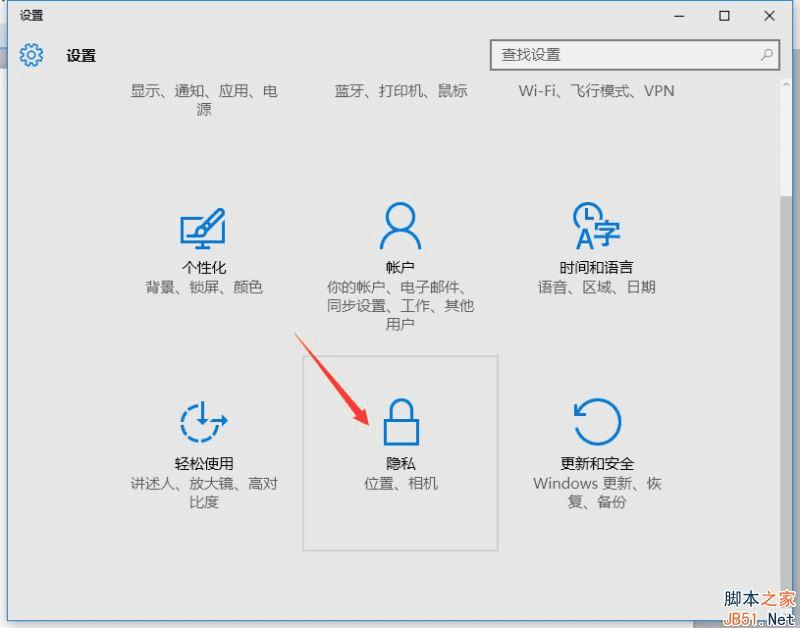Click the magnifier icon in search box
The image size is (800, 628).
coord(766,55)
